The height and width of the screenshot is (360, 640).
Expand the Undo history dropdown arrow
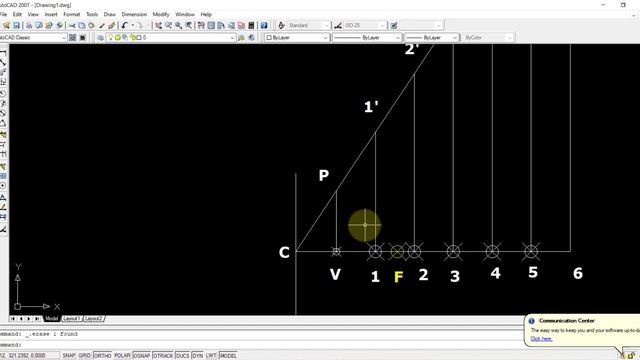click(x=132, y=25)
